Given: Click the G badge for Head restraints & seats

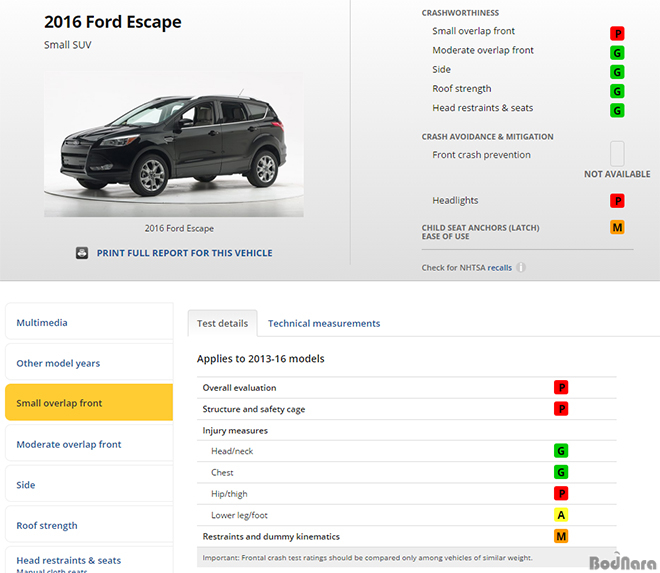Looking at the screenshot, I should (617, 110).
